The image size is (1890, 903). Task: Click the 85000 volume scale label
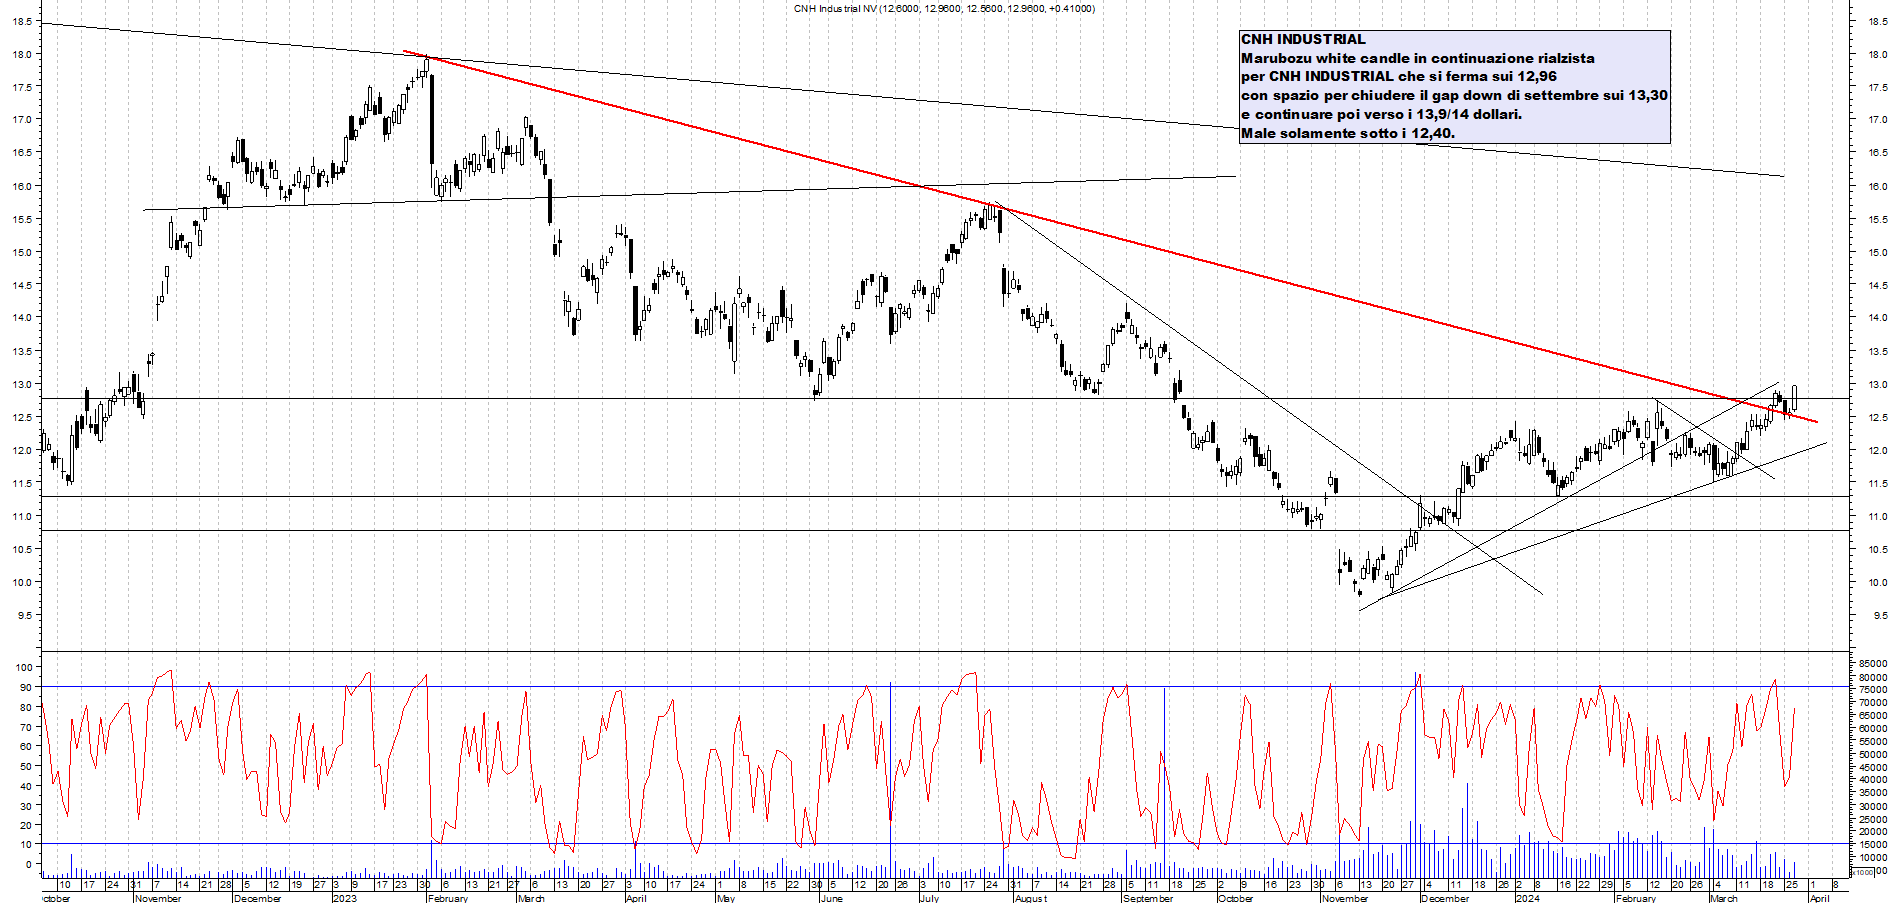1873,663
